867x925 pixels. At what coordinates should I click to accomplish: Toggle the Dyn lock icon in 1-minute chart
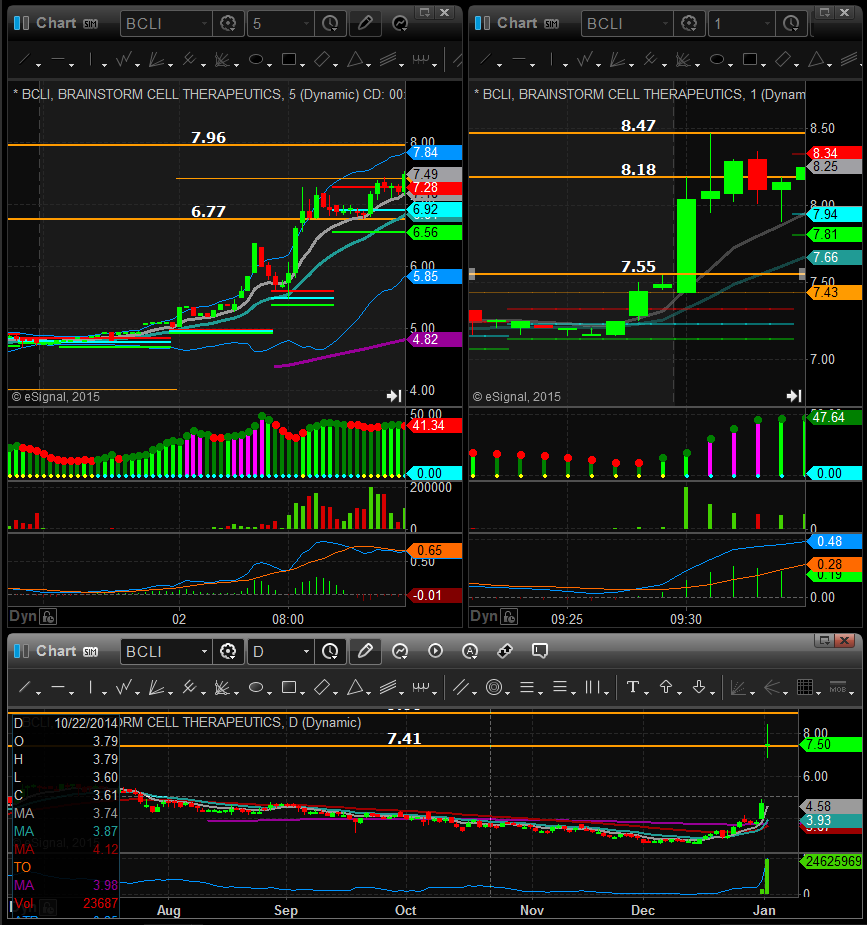pos(510,617)
